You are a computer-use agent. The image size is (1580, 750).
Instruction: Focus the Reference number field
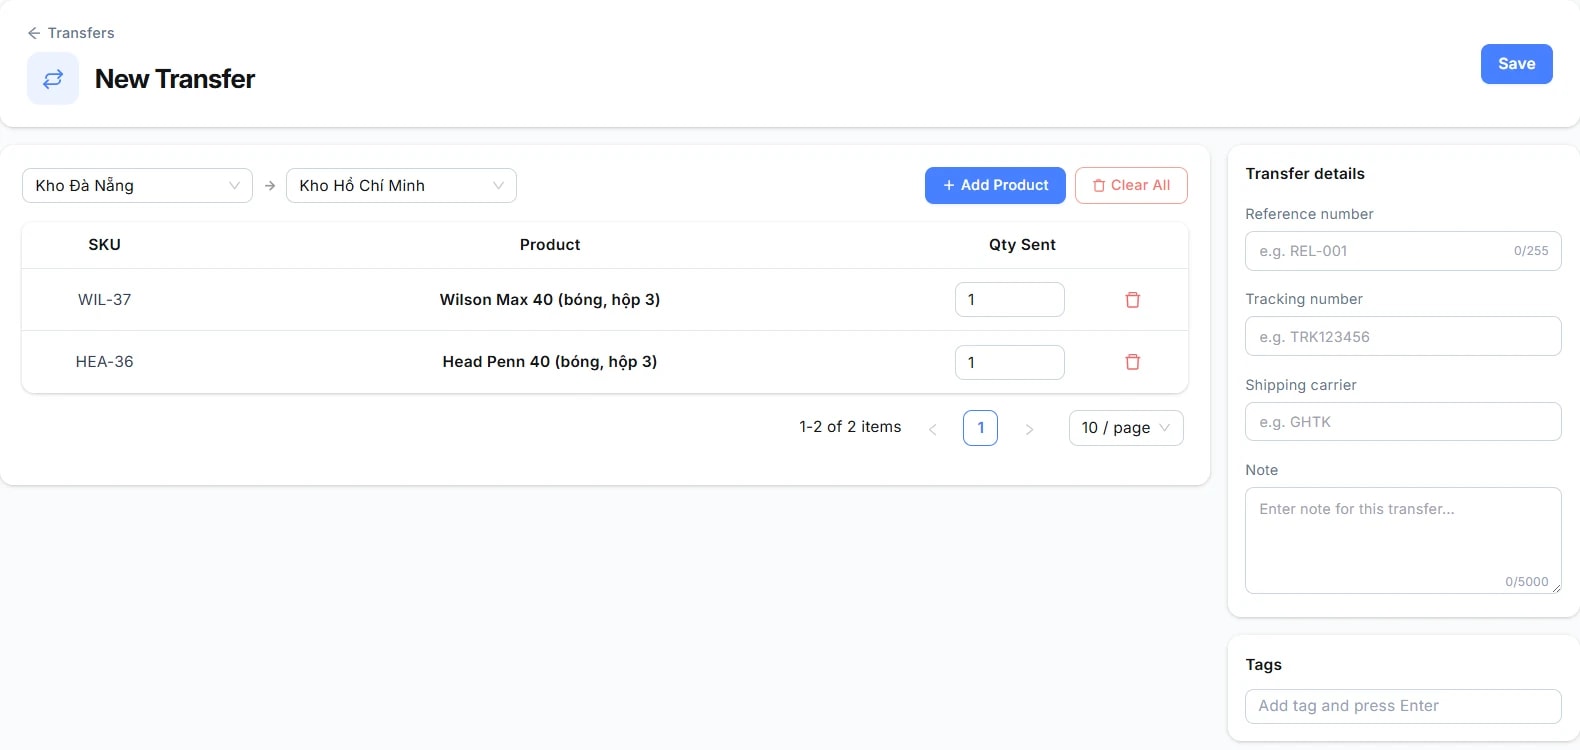click(x=1403, y=251)
